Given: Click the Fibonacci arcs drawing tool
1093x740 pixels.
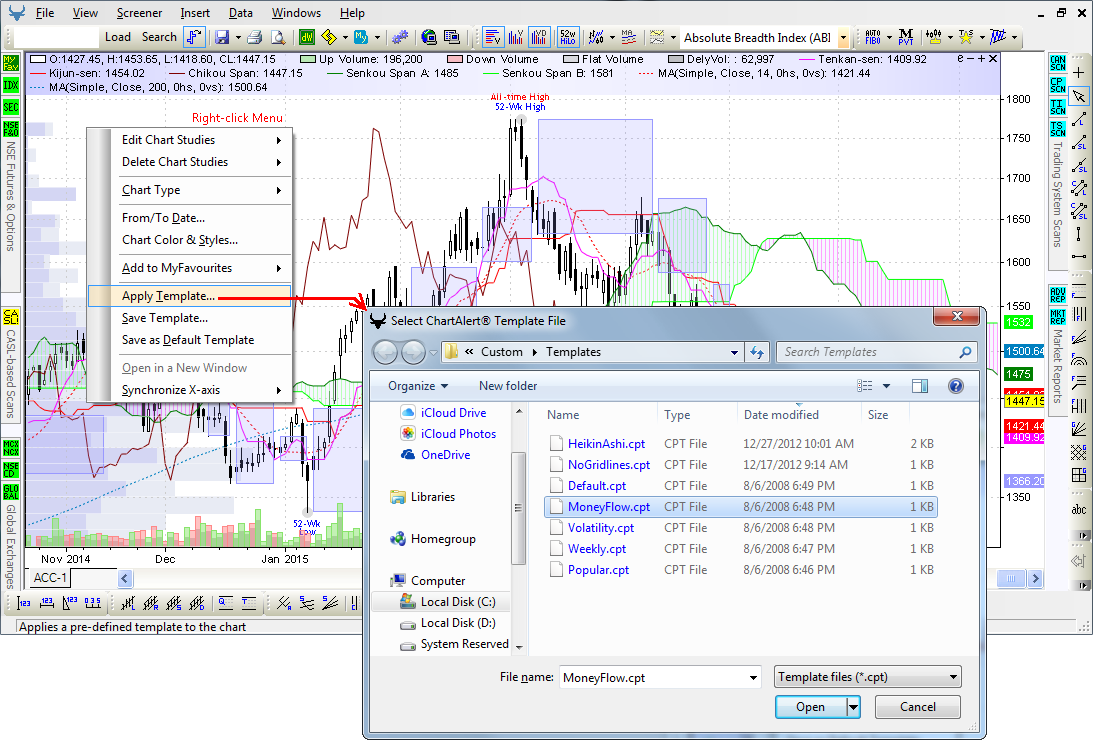Looking at the screenshot, I should 1079,360.
